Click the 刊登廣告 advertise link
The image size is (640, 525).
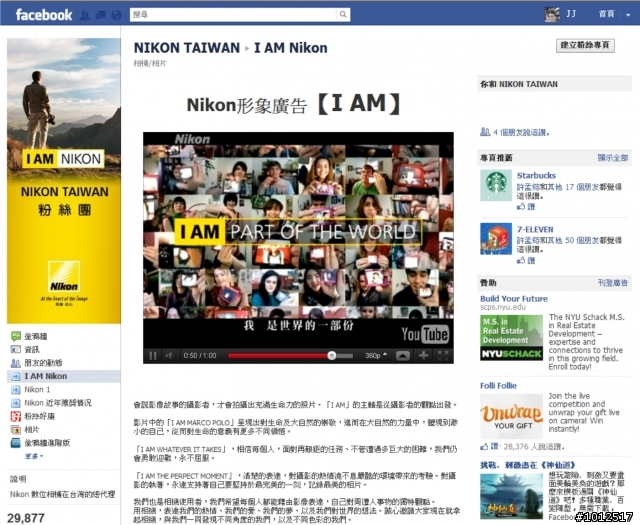coord(613,283)
